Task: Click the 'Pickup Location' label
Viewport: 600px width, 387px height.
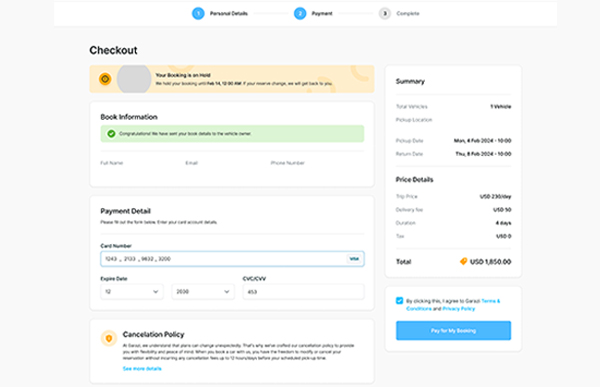Action: click(414, 120)
